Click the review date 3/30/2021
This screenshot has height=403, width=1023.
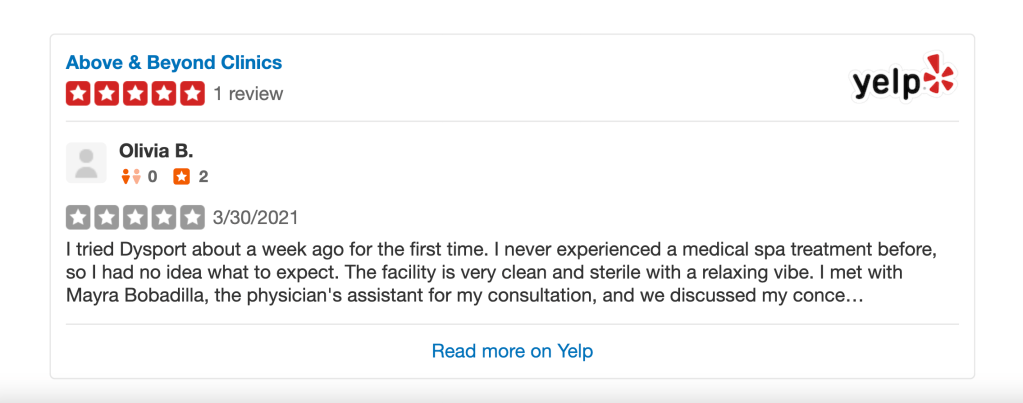[x=255, y=217]
